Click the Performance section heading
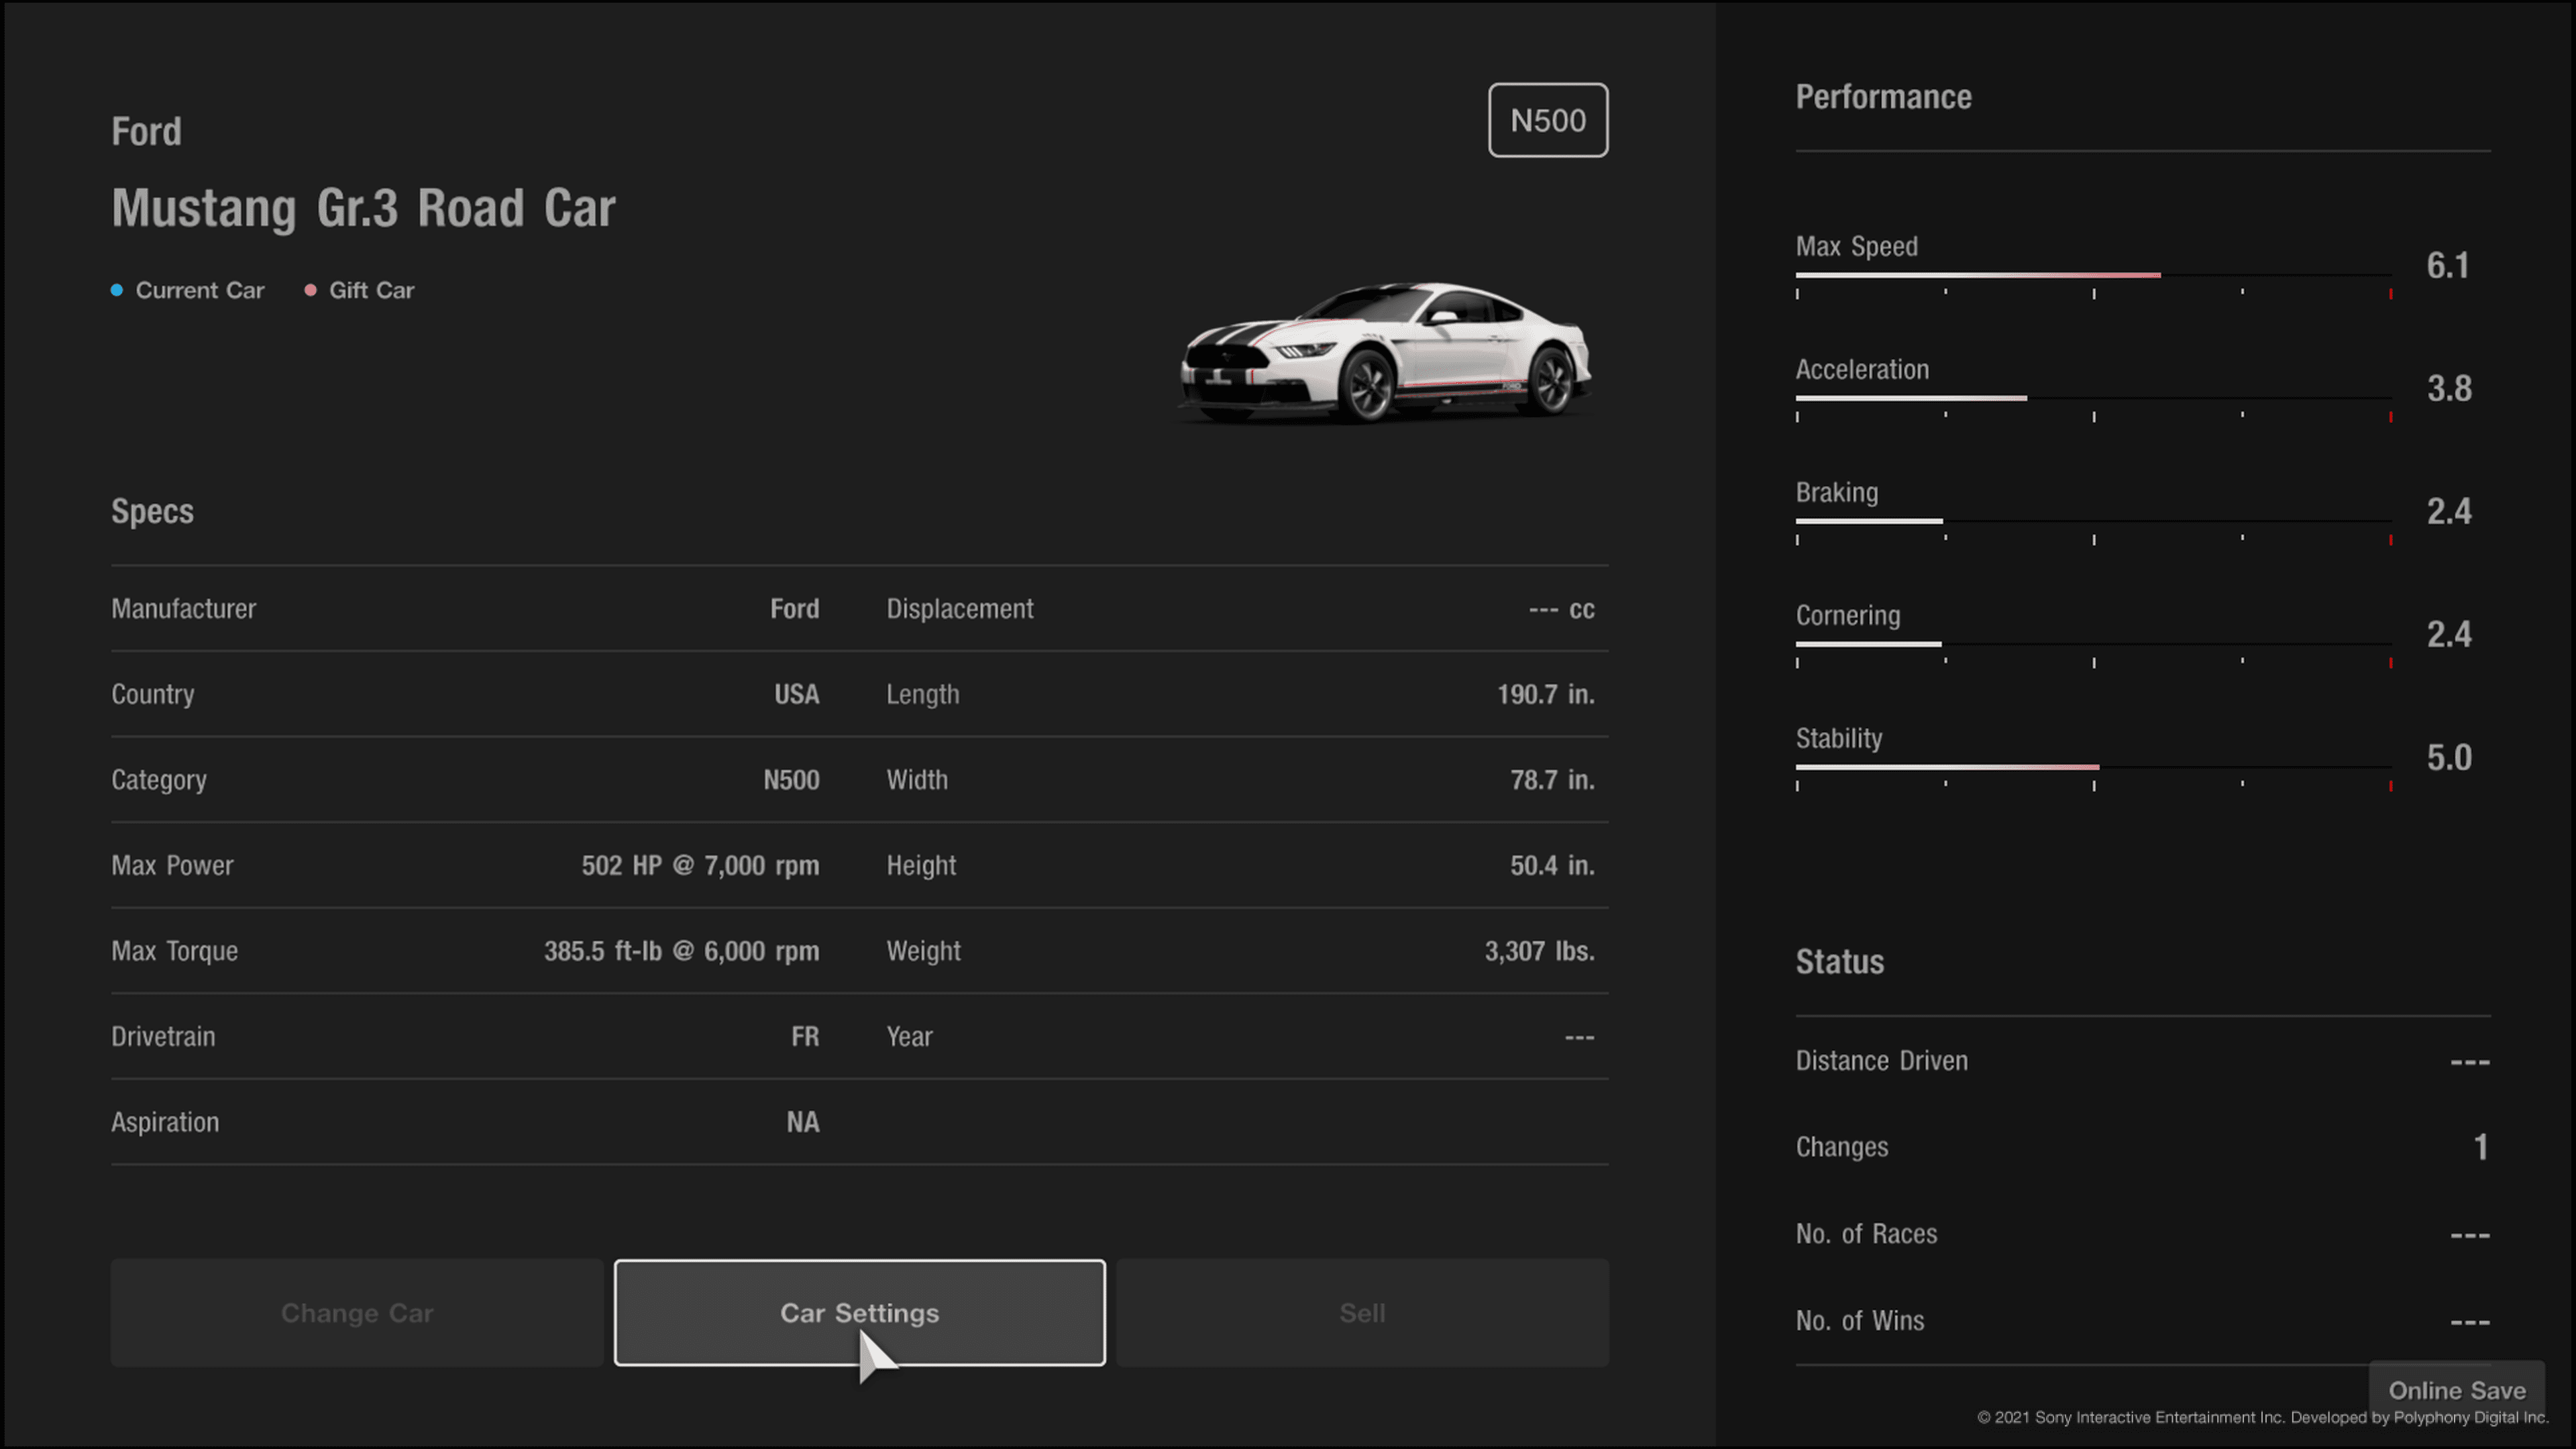 click(1883, 97)
